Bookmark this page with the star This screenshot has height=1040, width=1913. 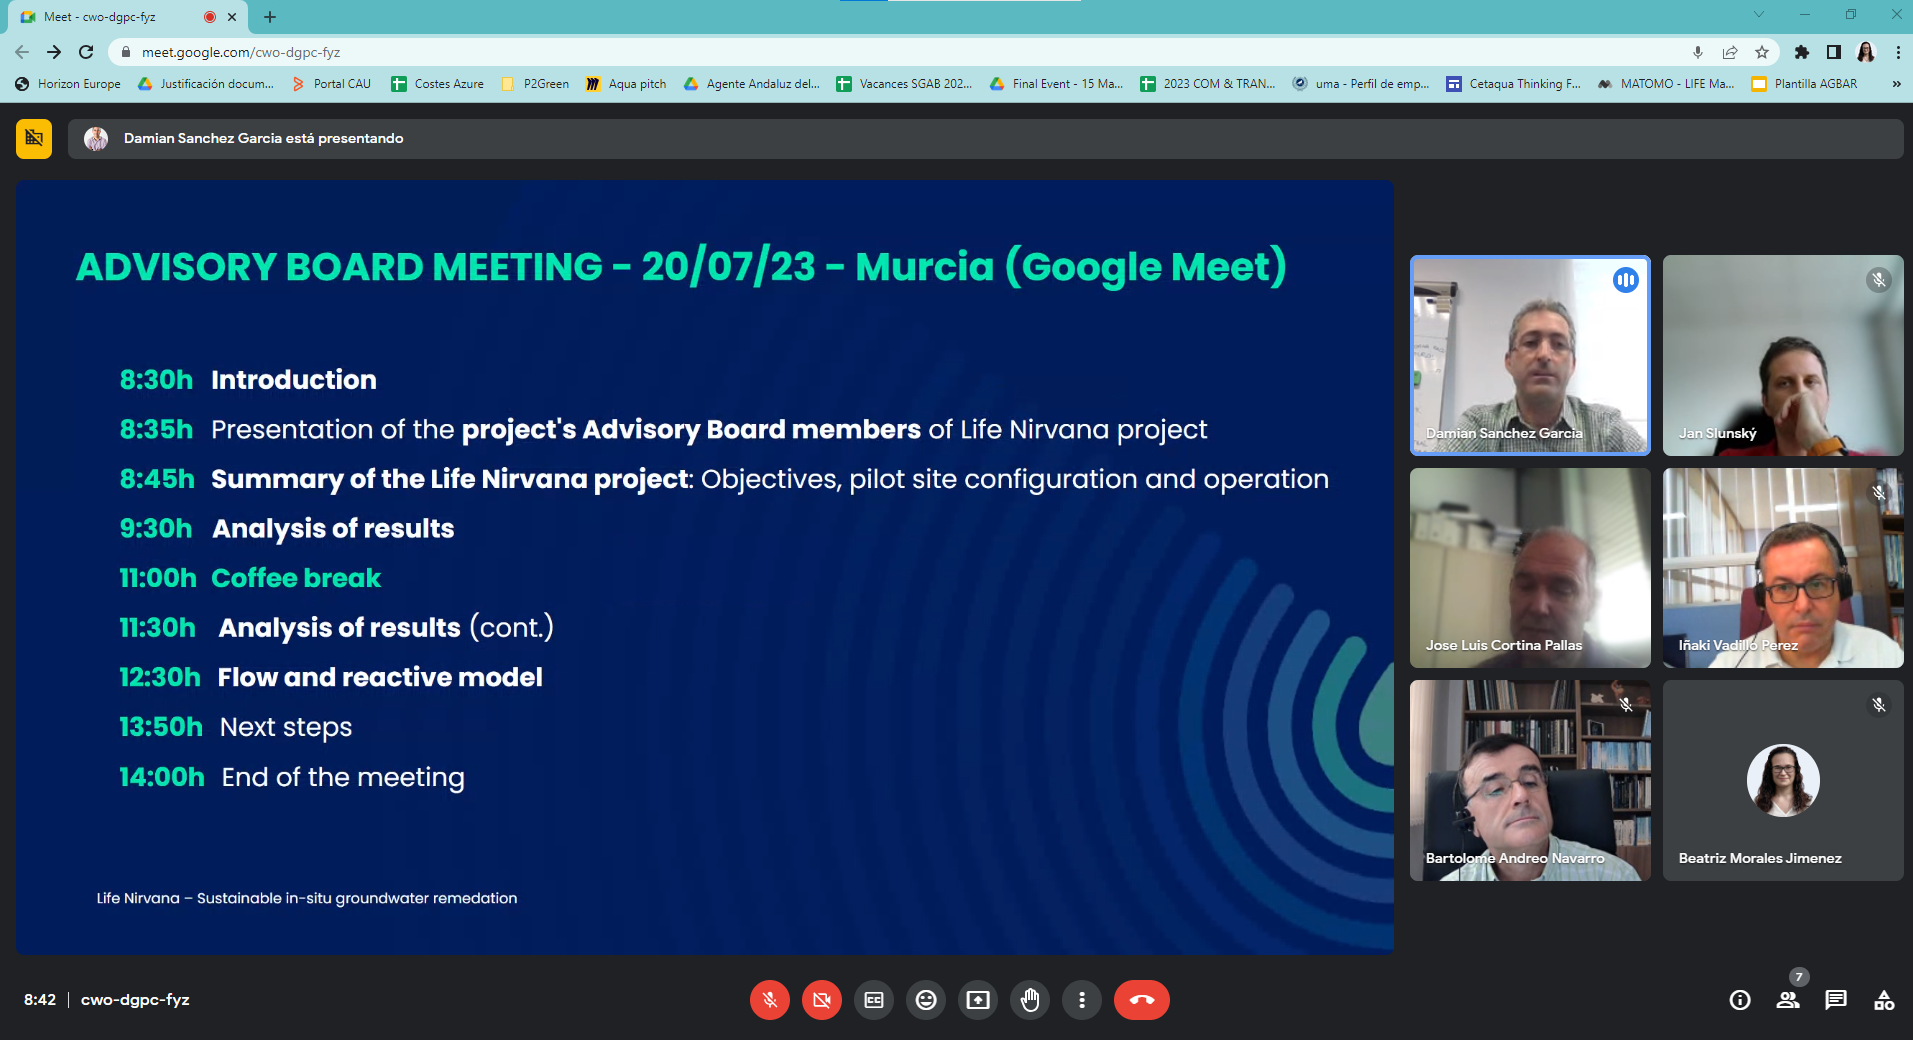click(x=1762, y=52)
